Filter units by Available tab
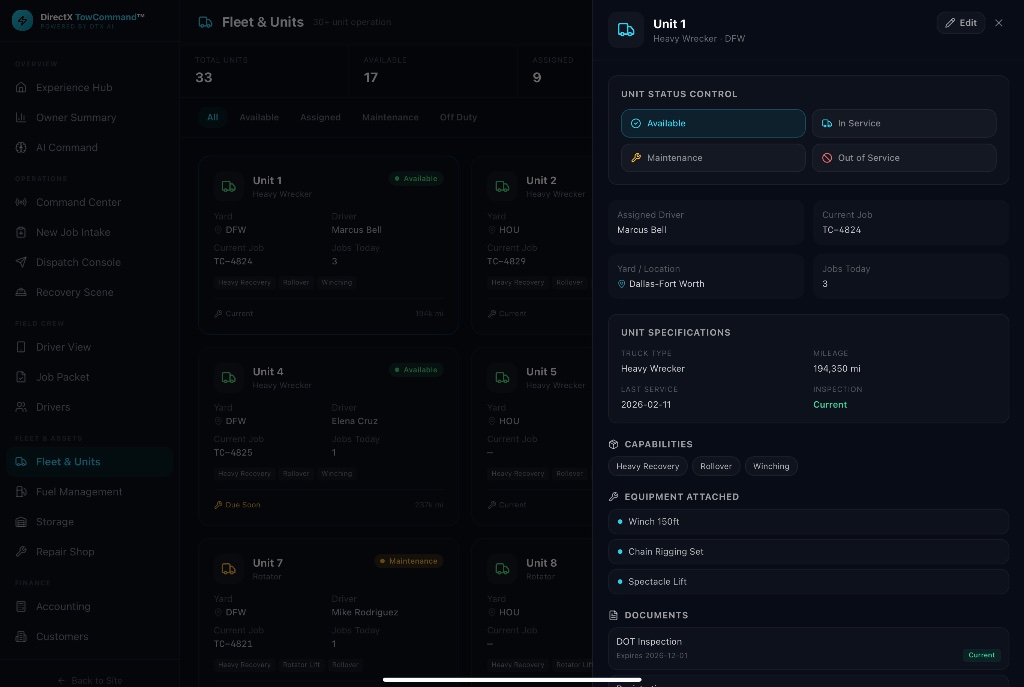Screen dimensions: 1024x687 259,118
